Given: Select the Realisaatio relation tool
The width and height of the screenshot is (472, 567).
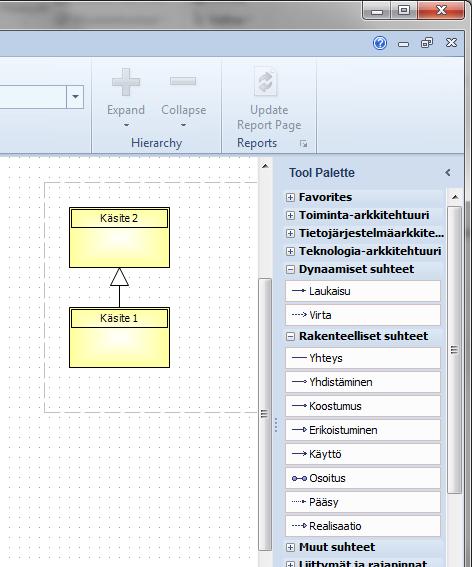Looking at the screenshot, I should [363, 526].
